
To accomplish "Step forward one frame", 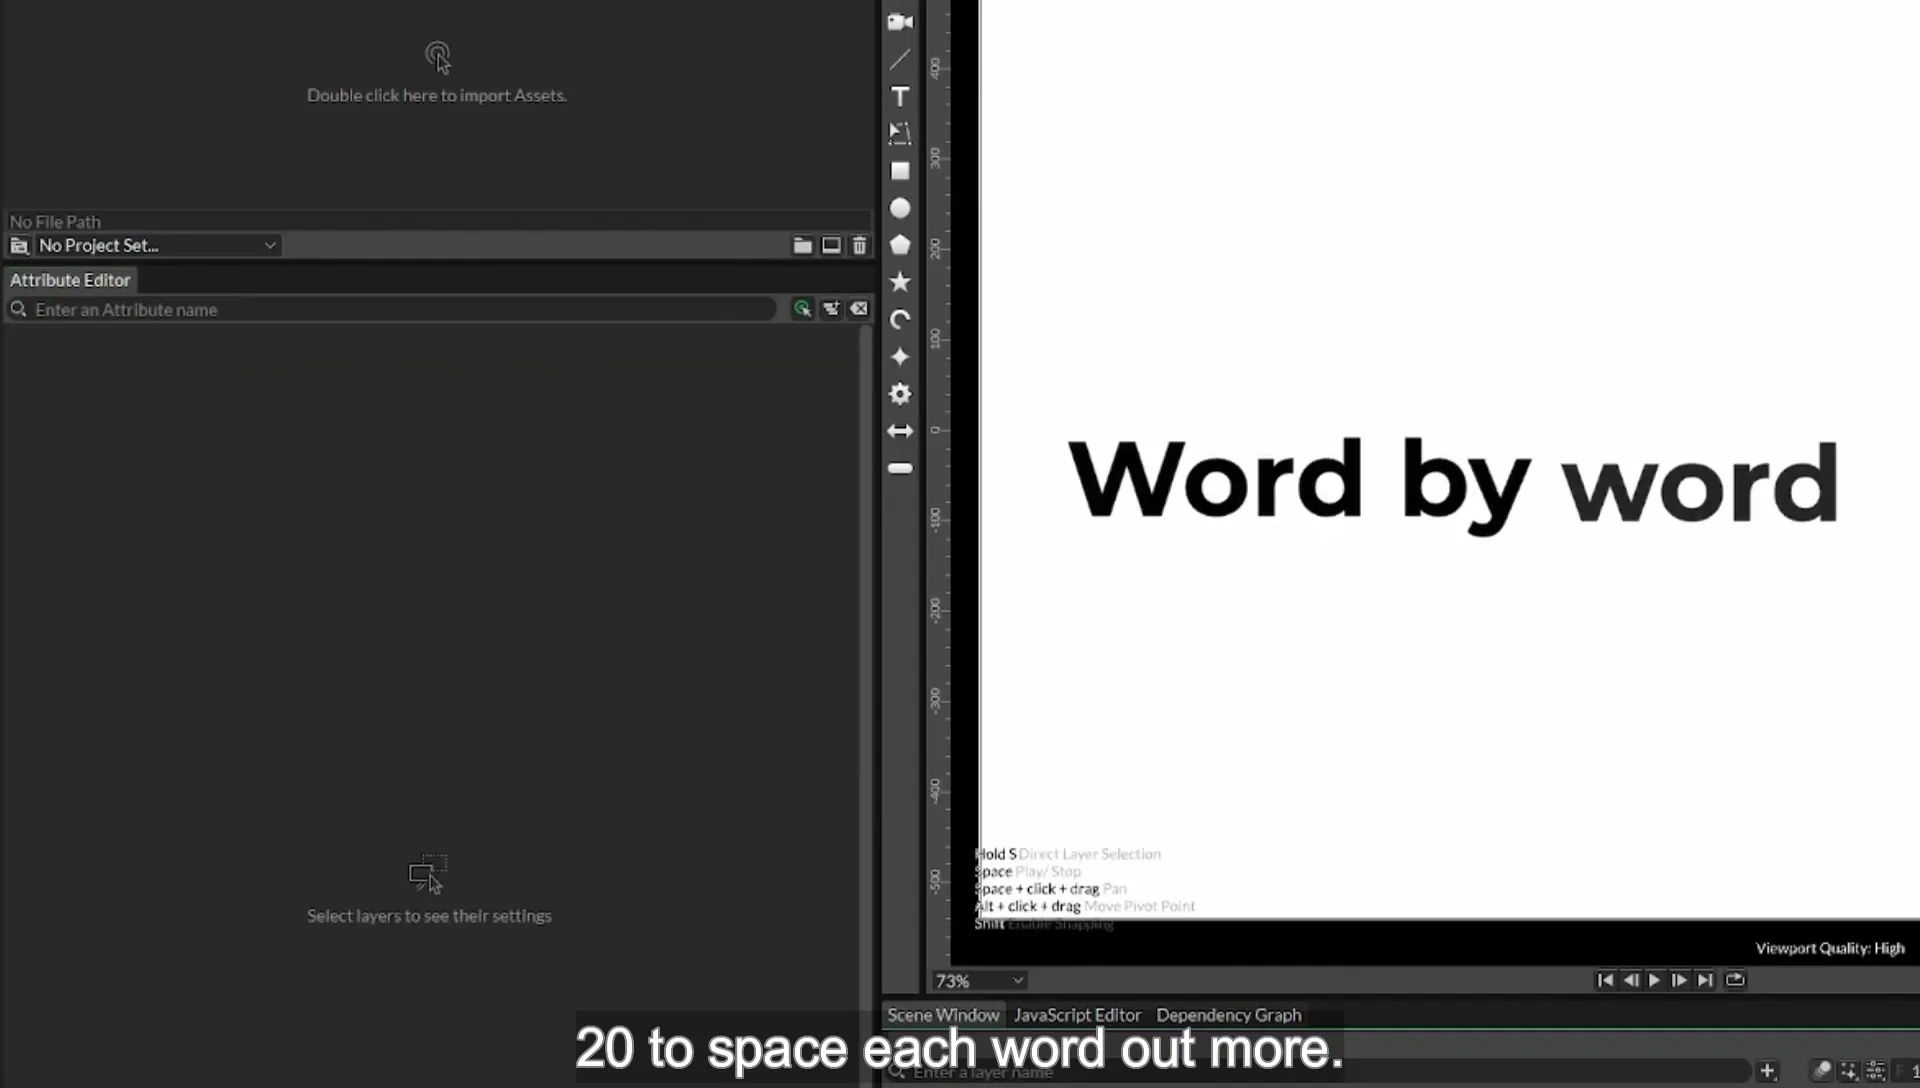I will tap(1679, 980).
